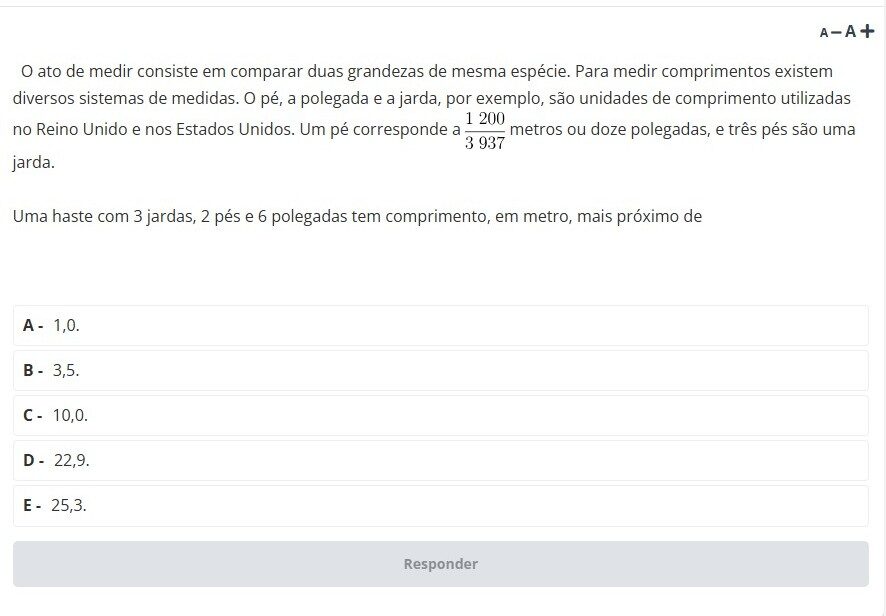Click the bold 'E -' option letter label
This screenshot has width=886, height=616.
tap(33, 505)
